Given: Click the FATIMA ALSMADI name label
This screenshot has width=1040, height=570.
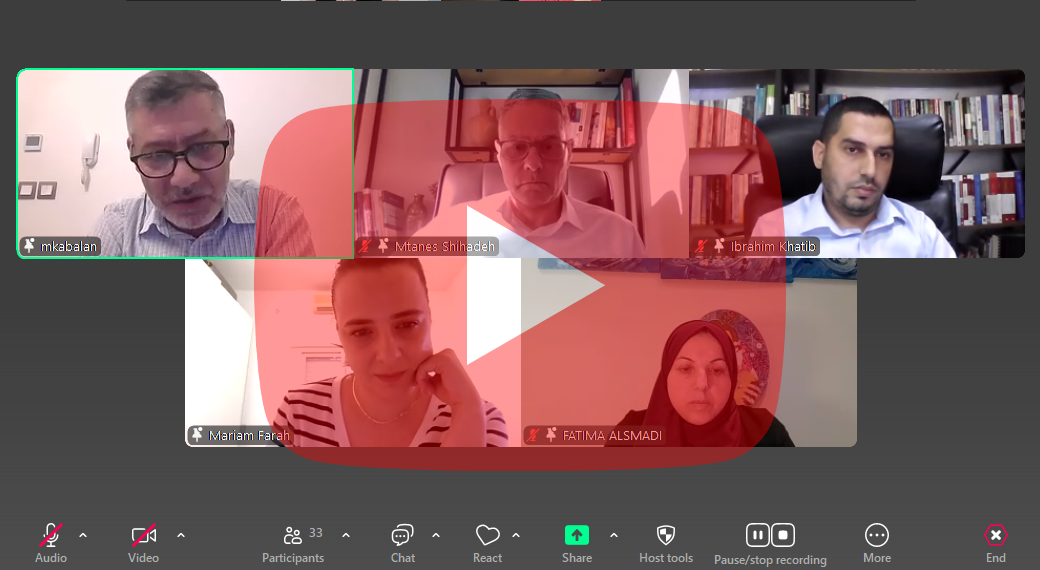Looking at the screenshot, I should coord(612,435).
